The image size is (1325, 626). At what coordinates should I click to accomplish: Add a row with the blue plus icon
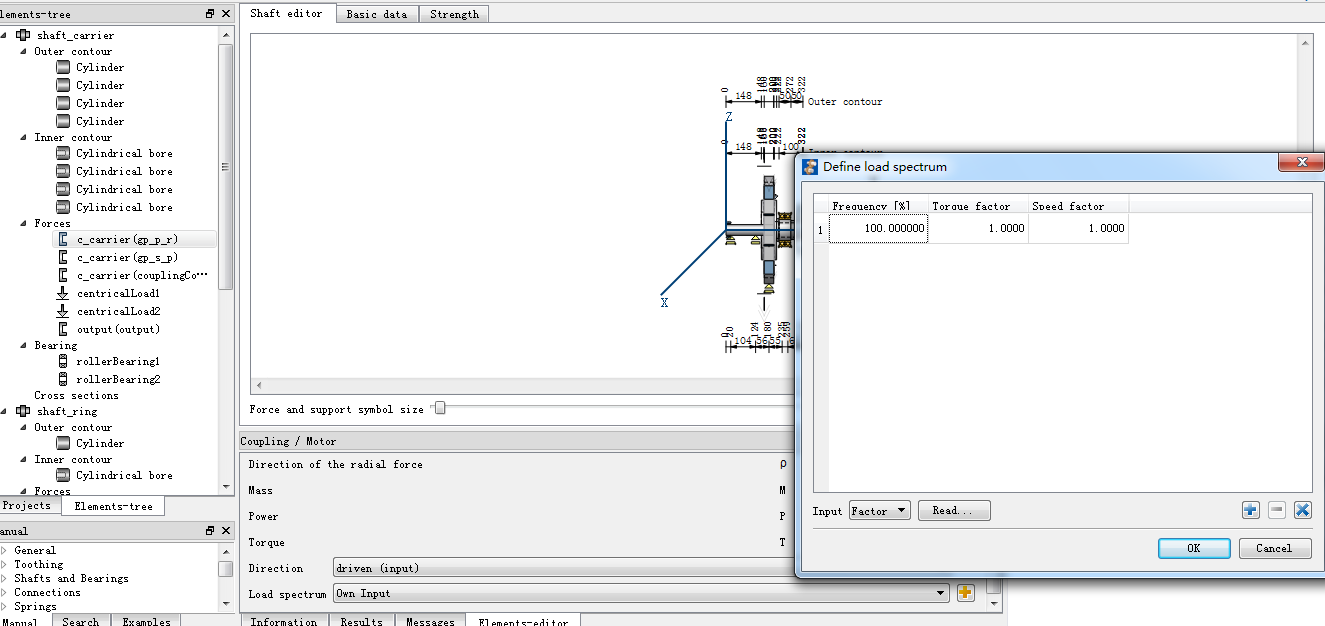point(1250,510)
